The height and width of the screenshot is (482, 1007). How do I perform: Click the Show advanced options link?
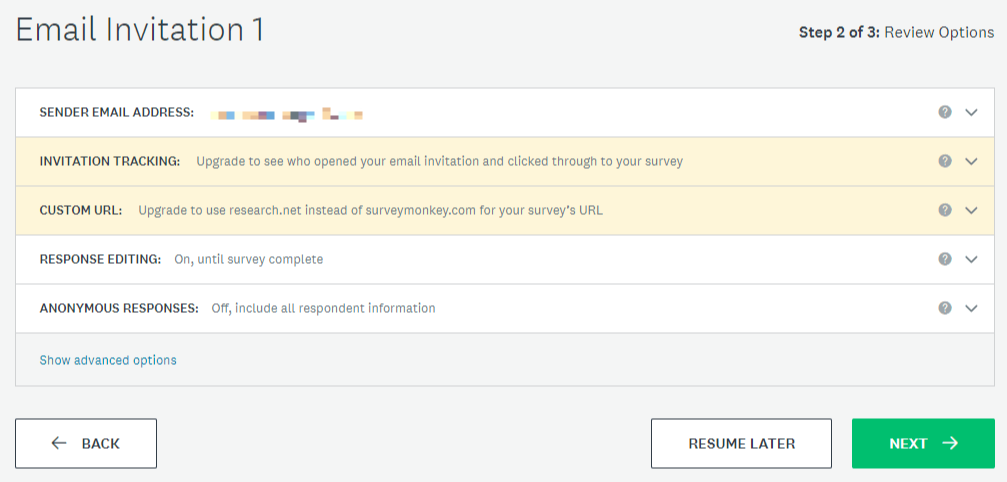tap(108, 360)
